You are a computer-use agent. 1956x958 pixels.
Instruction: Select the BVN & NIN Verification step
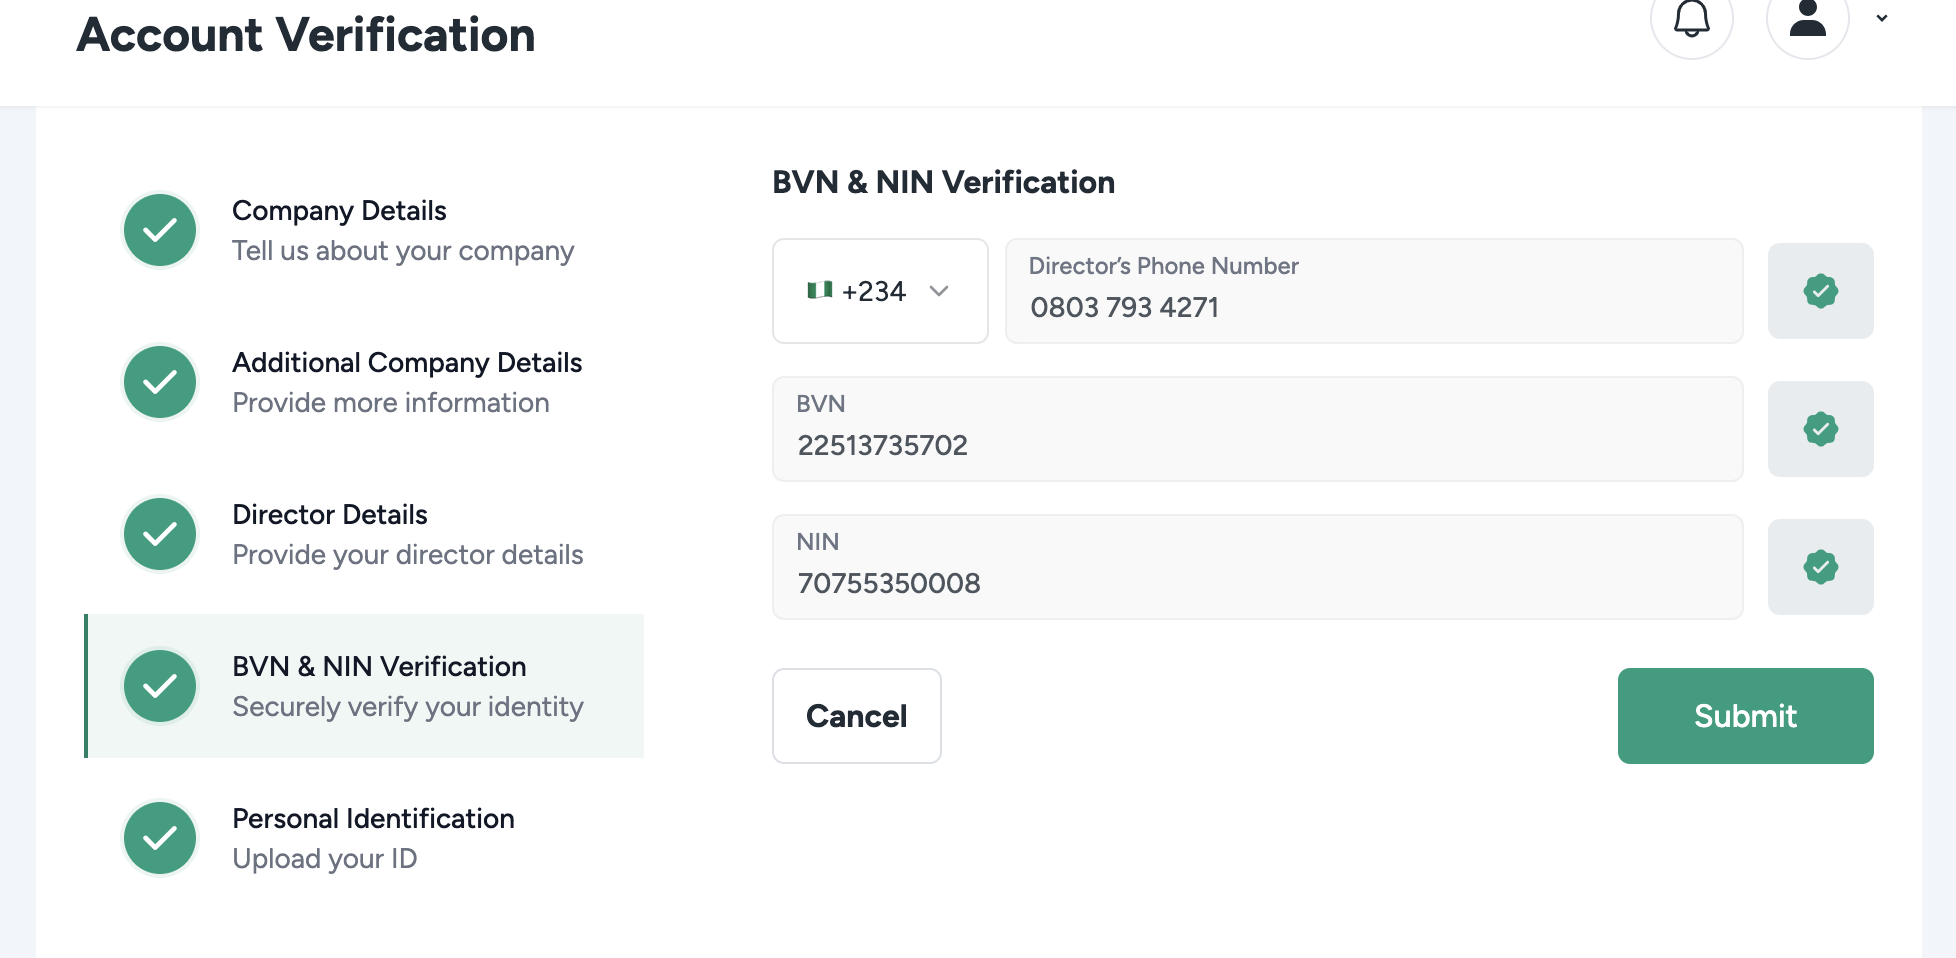(379, 667)
